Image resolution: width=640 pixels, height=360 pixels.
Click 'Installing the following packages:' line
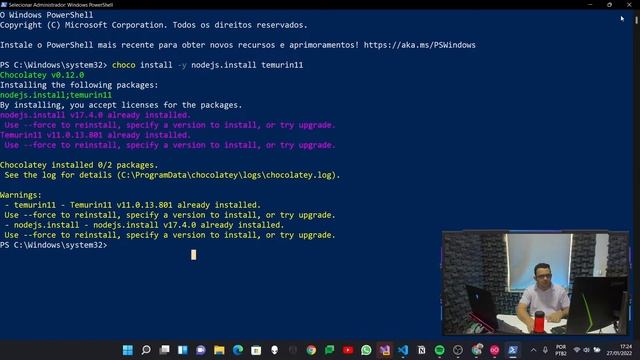79,85
